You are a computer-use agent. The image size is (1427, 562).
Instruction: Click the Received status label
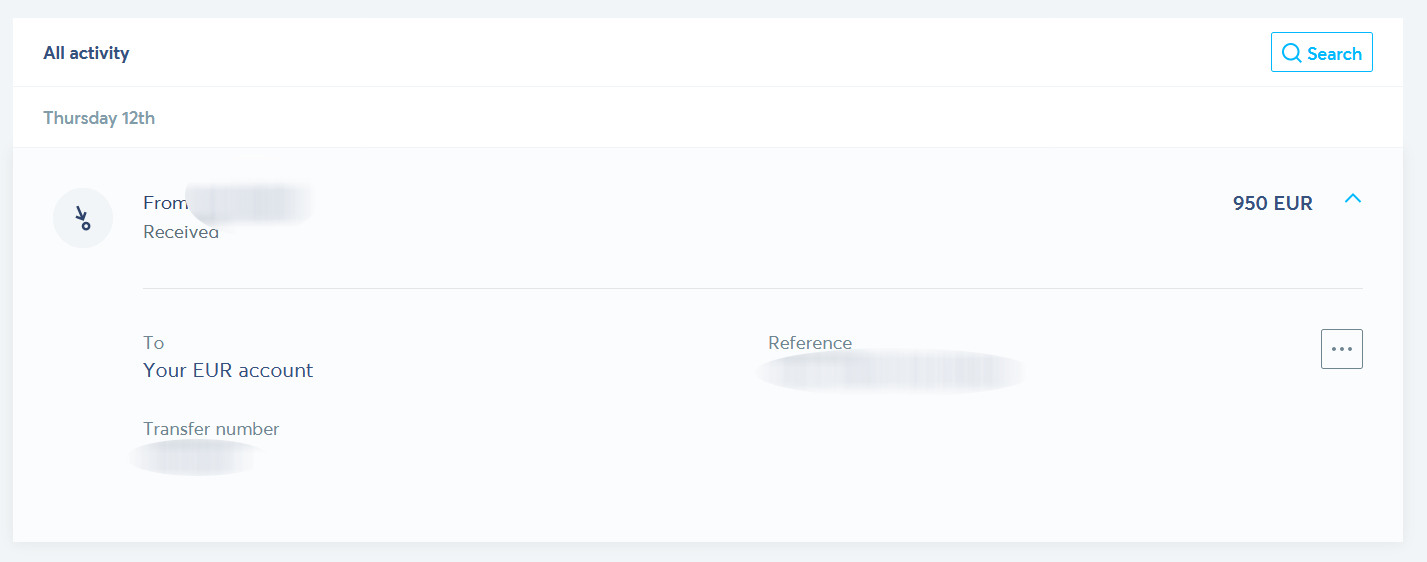coord(181,232)
